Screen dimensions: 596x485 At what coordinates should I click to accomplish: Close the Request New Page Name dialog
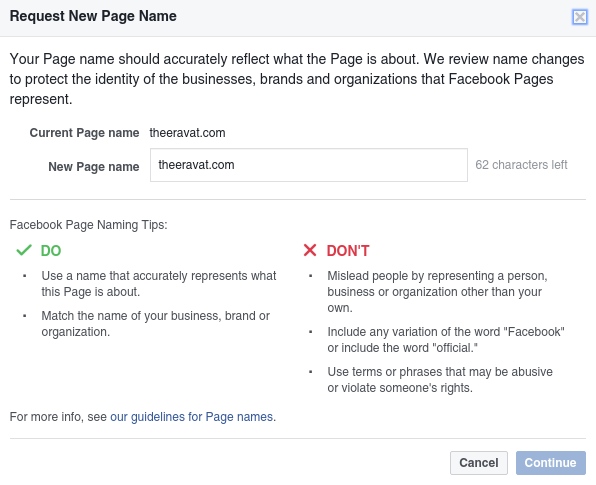click(580, 17)
